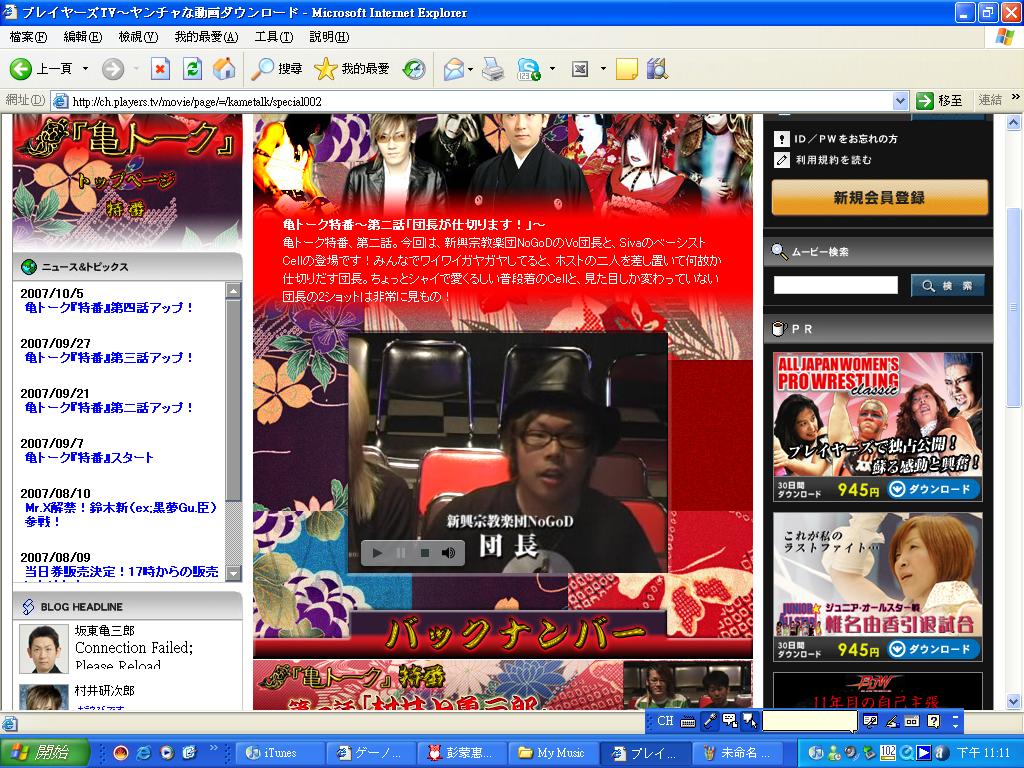Play the video with play control
Viewport: 1024px width, 768px height.
[x=377, y=553]
